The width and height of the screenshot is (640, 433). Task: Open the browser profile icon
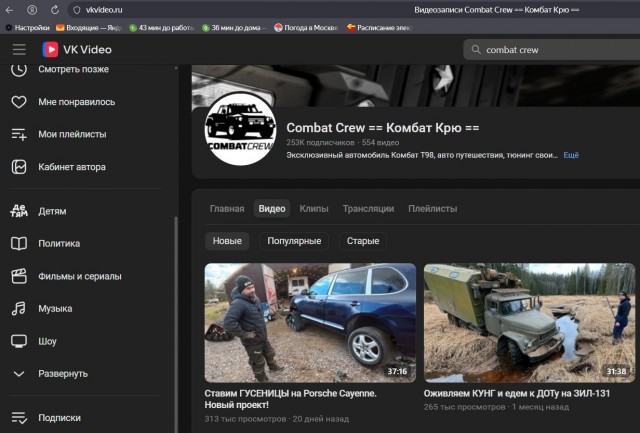pyautogui.click(x=32, y=10)
